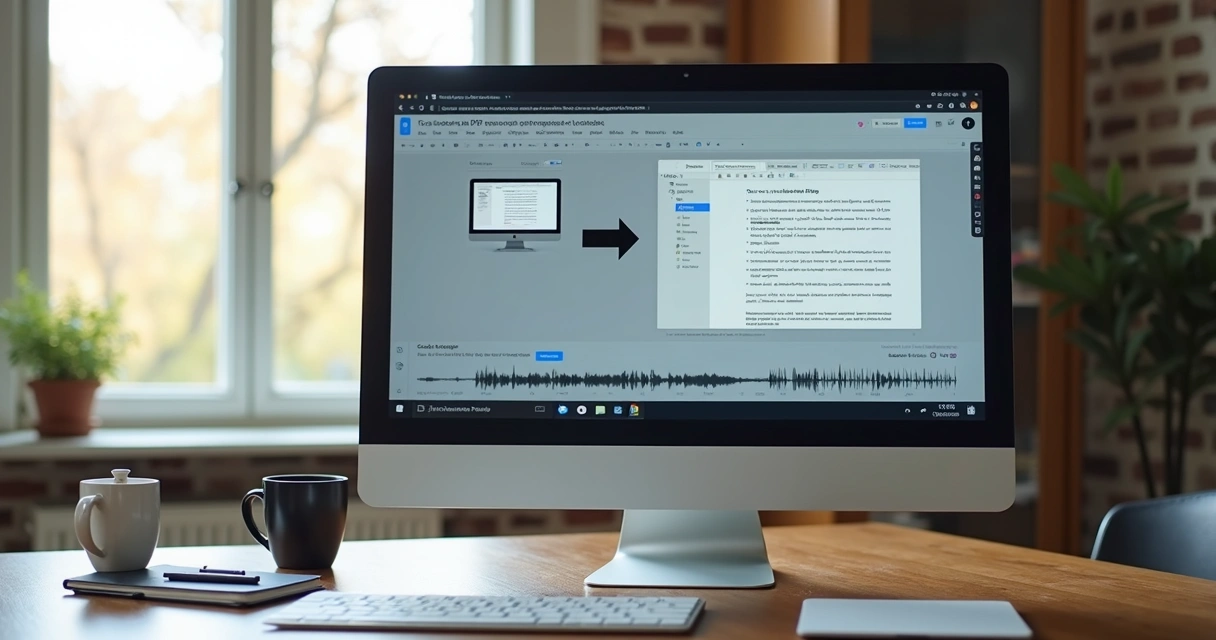Select the highlighted blue item in the embedded sidebar
This screenshot has height=640, width=1216.
(693, 207)
